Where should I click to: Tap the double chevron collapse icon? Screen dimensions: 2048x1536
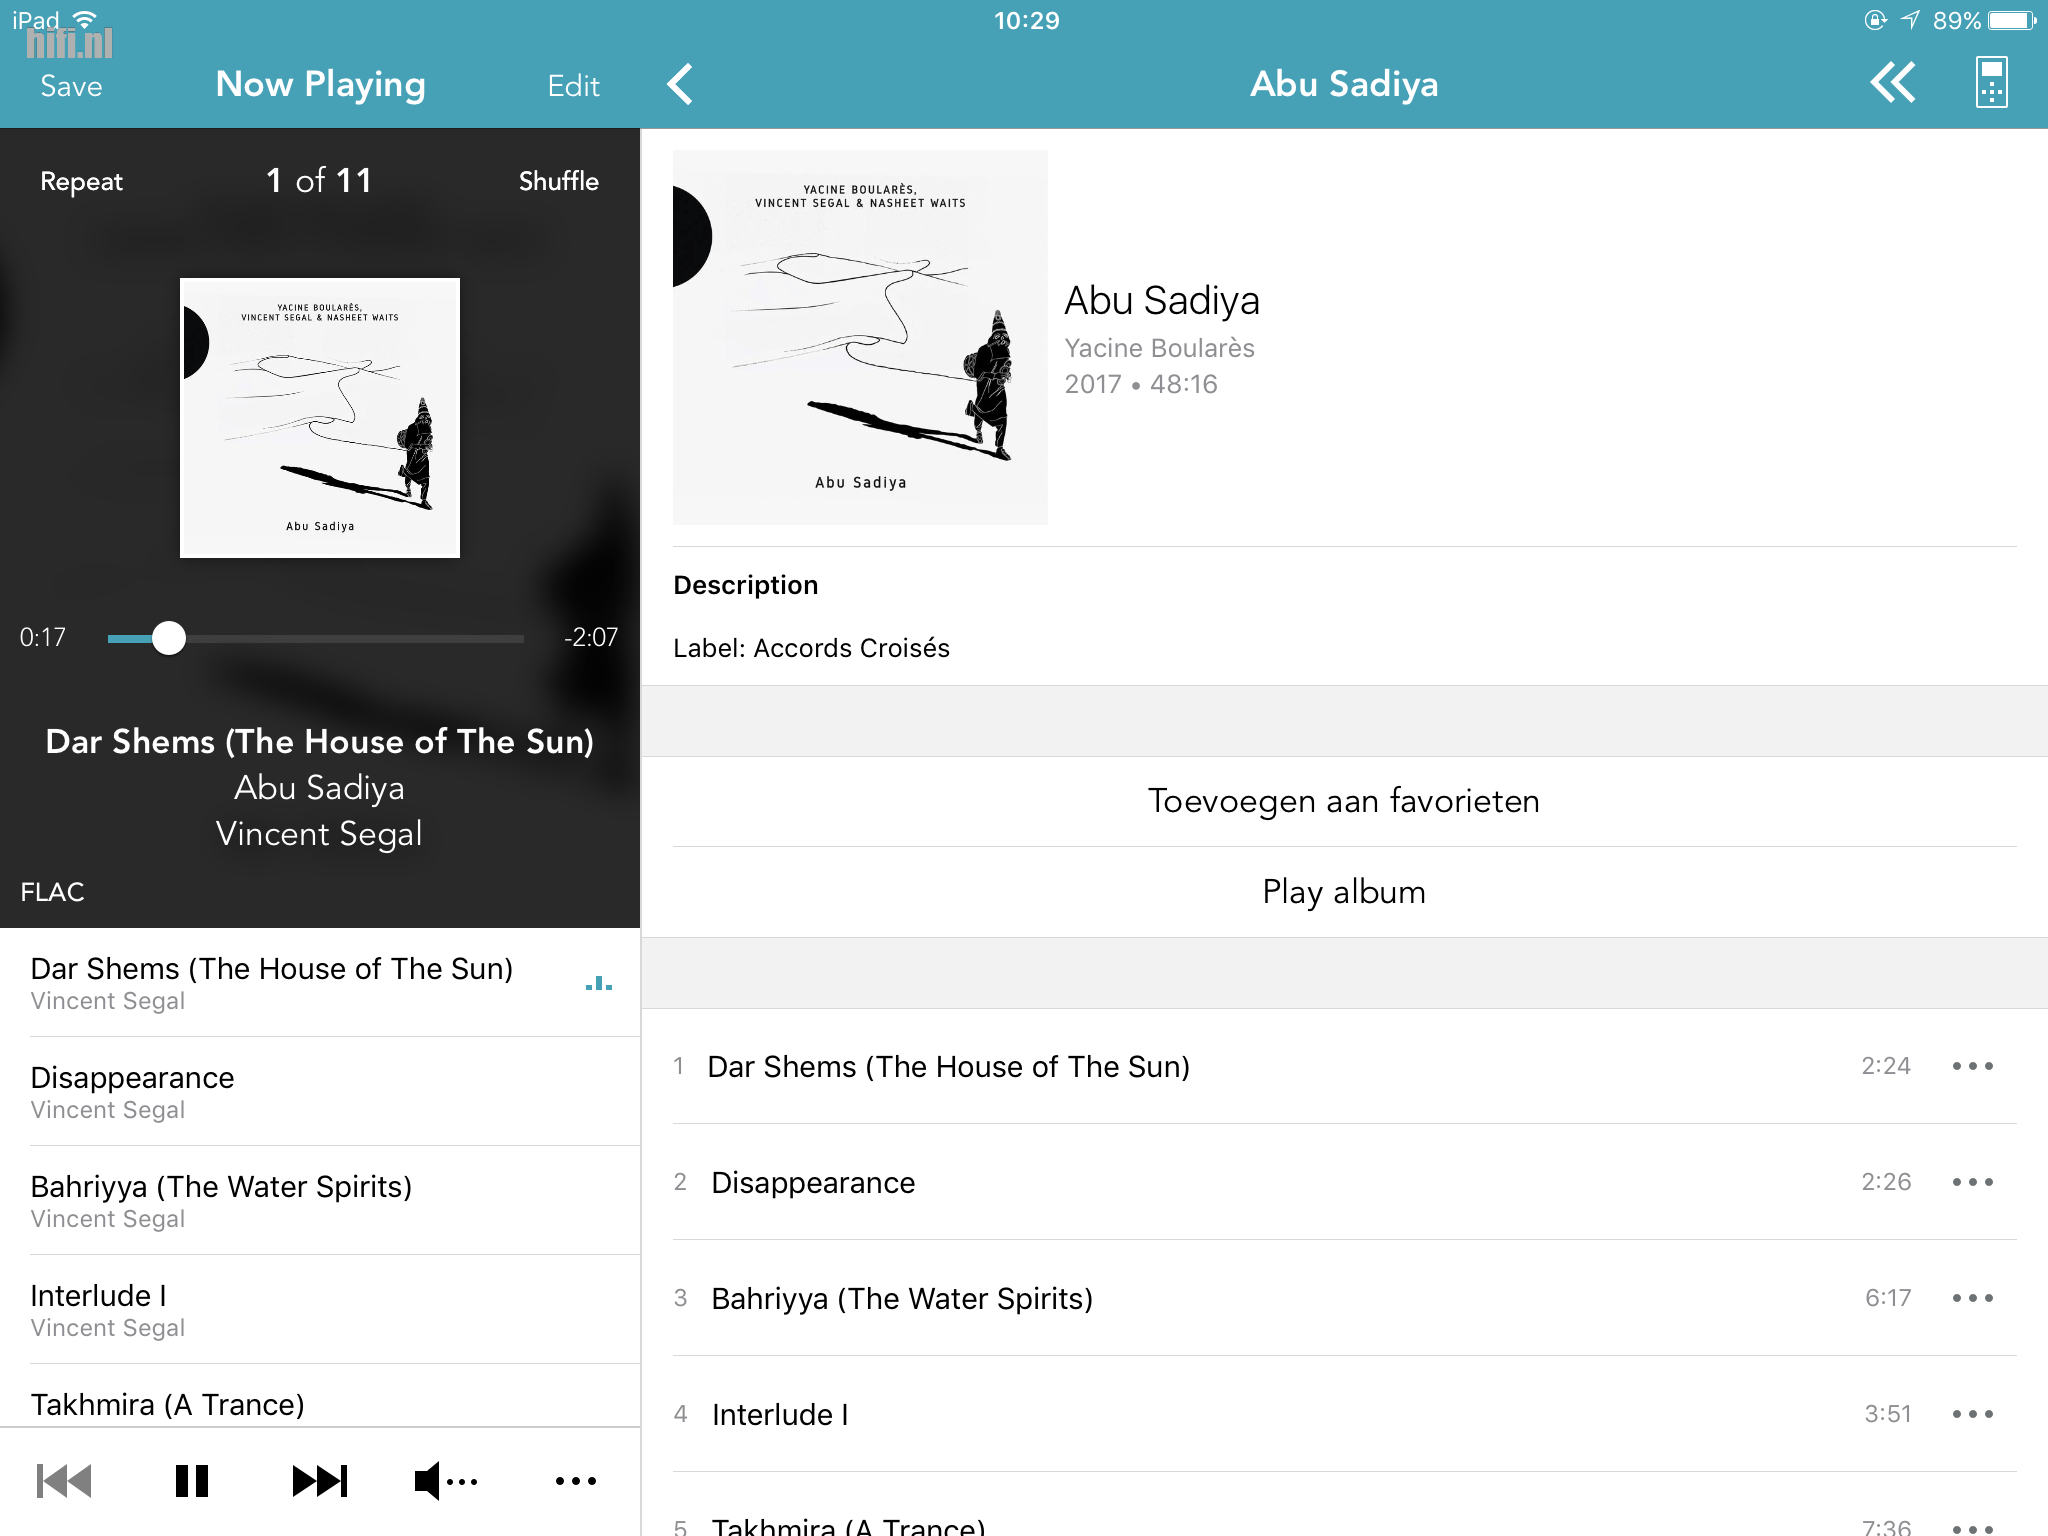point(1892,83)
